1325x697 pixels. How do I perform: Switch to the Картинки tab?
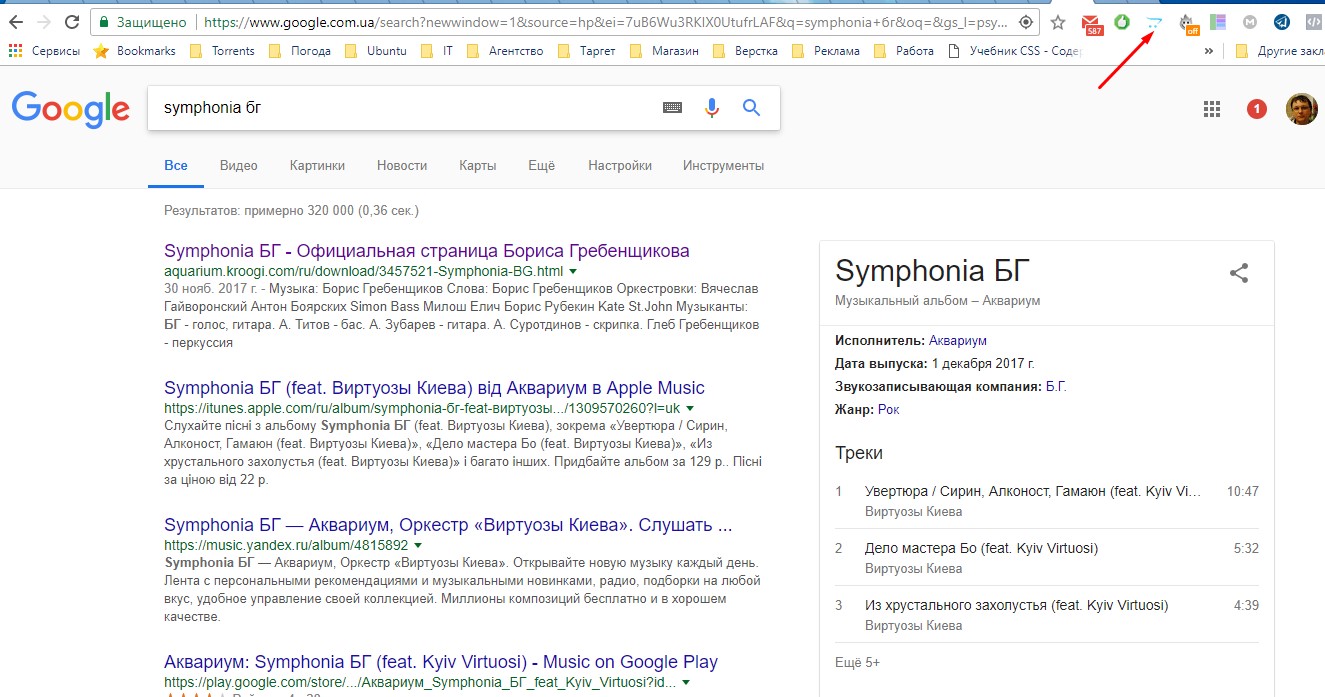point(317,165)
